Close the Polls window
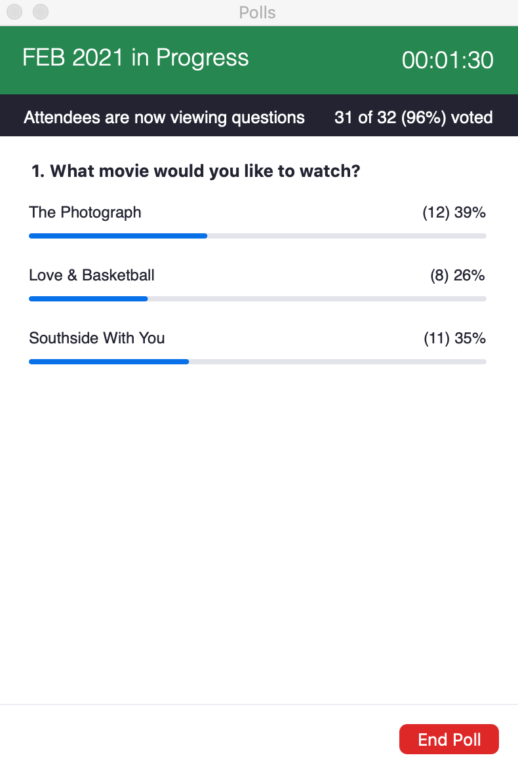This screenshot has width=518, height=768. click(15, 11)
